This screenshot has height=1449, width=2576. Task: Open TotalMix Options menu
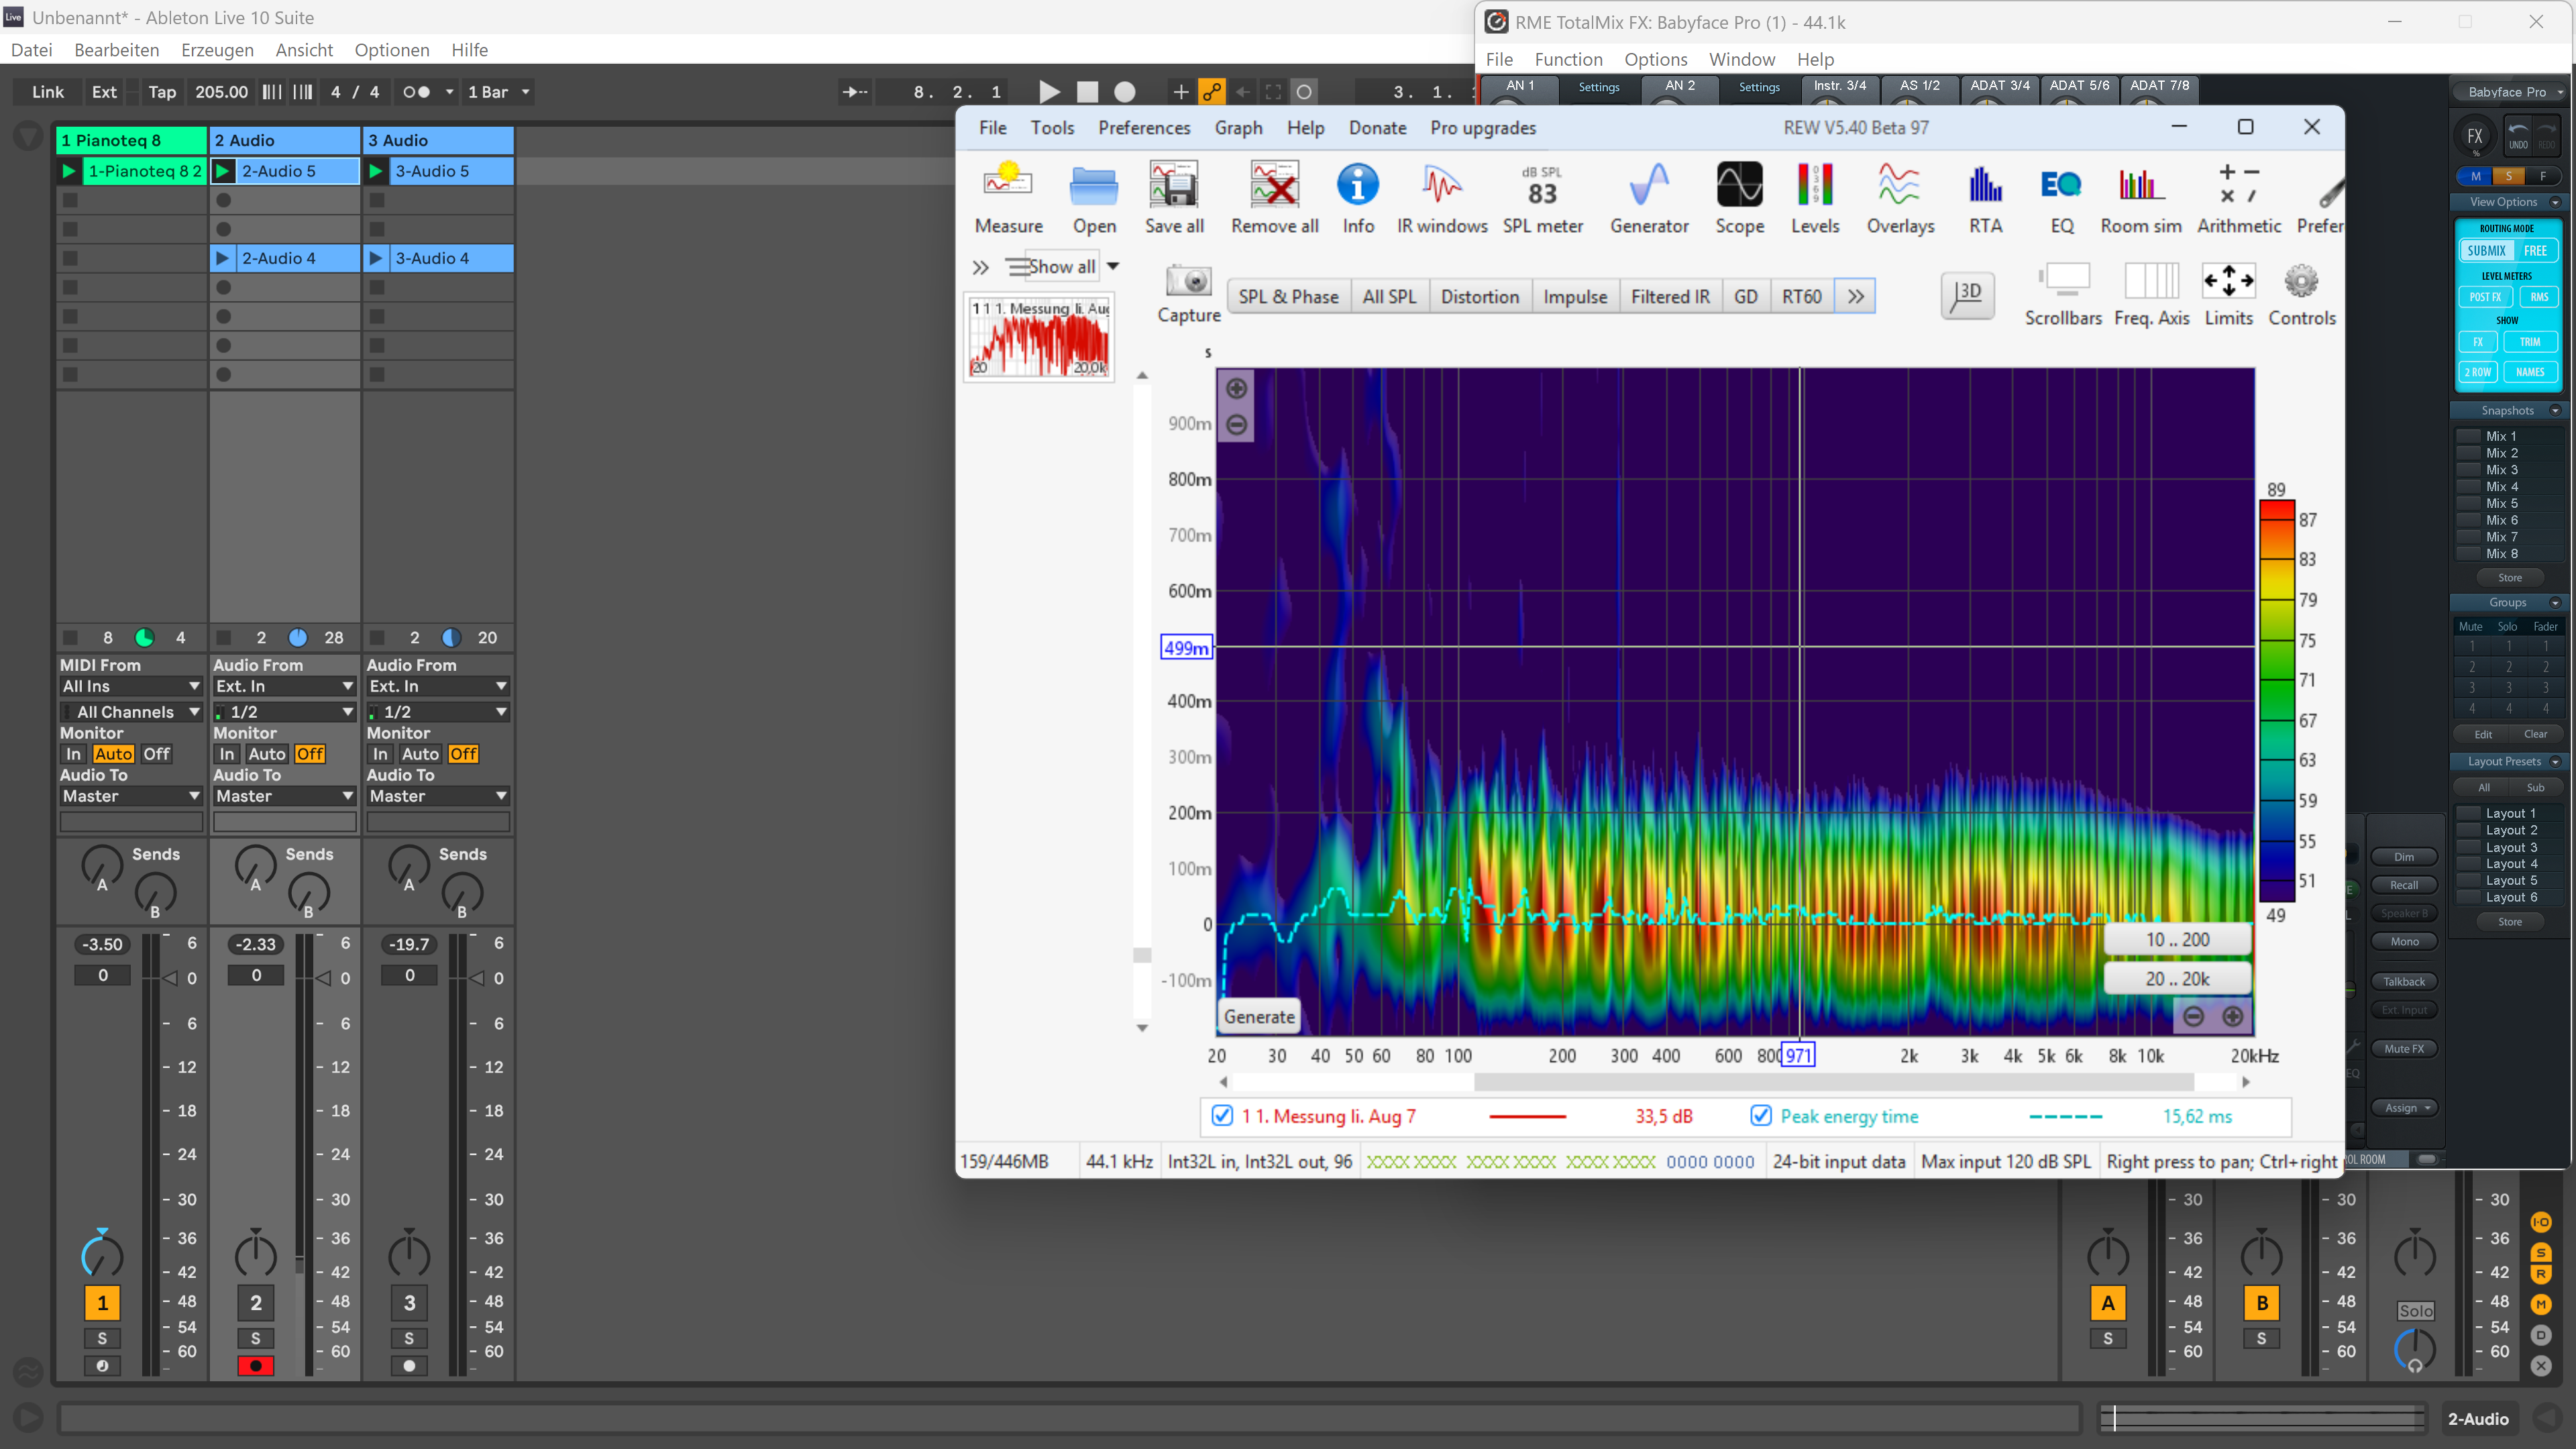(1655, 59)
